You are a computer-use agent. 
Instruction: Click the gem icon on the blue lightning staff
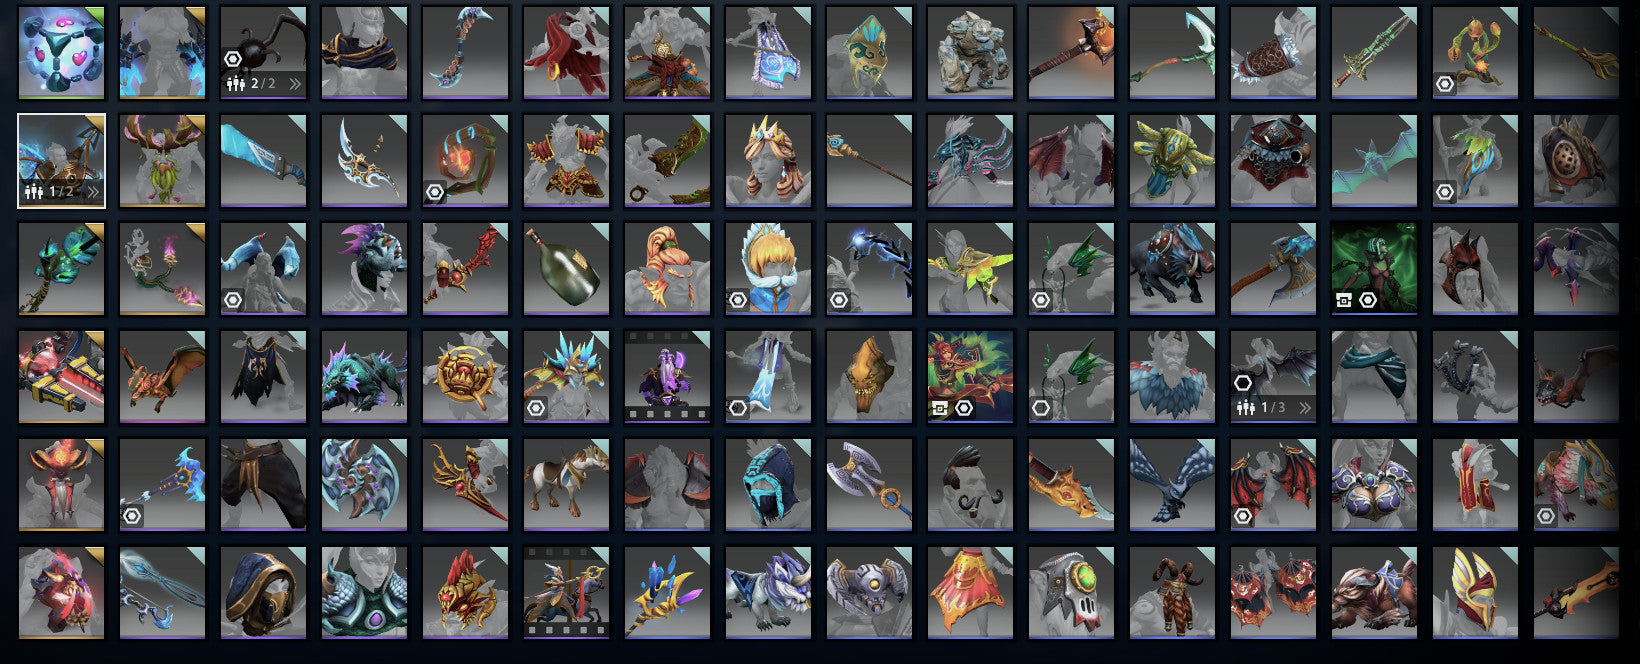click(839, 299)
